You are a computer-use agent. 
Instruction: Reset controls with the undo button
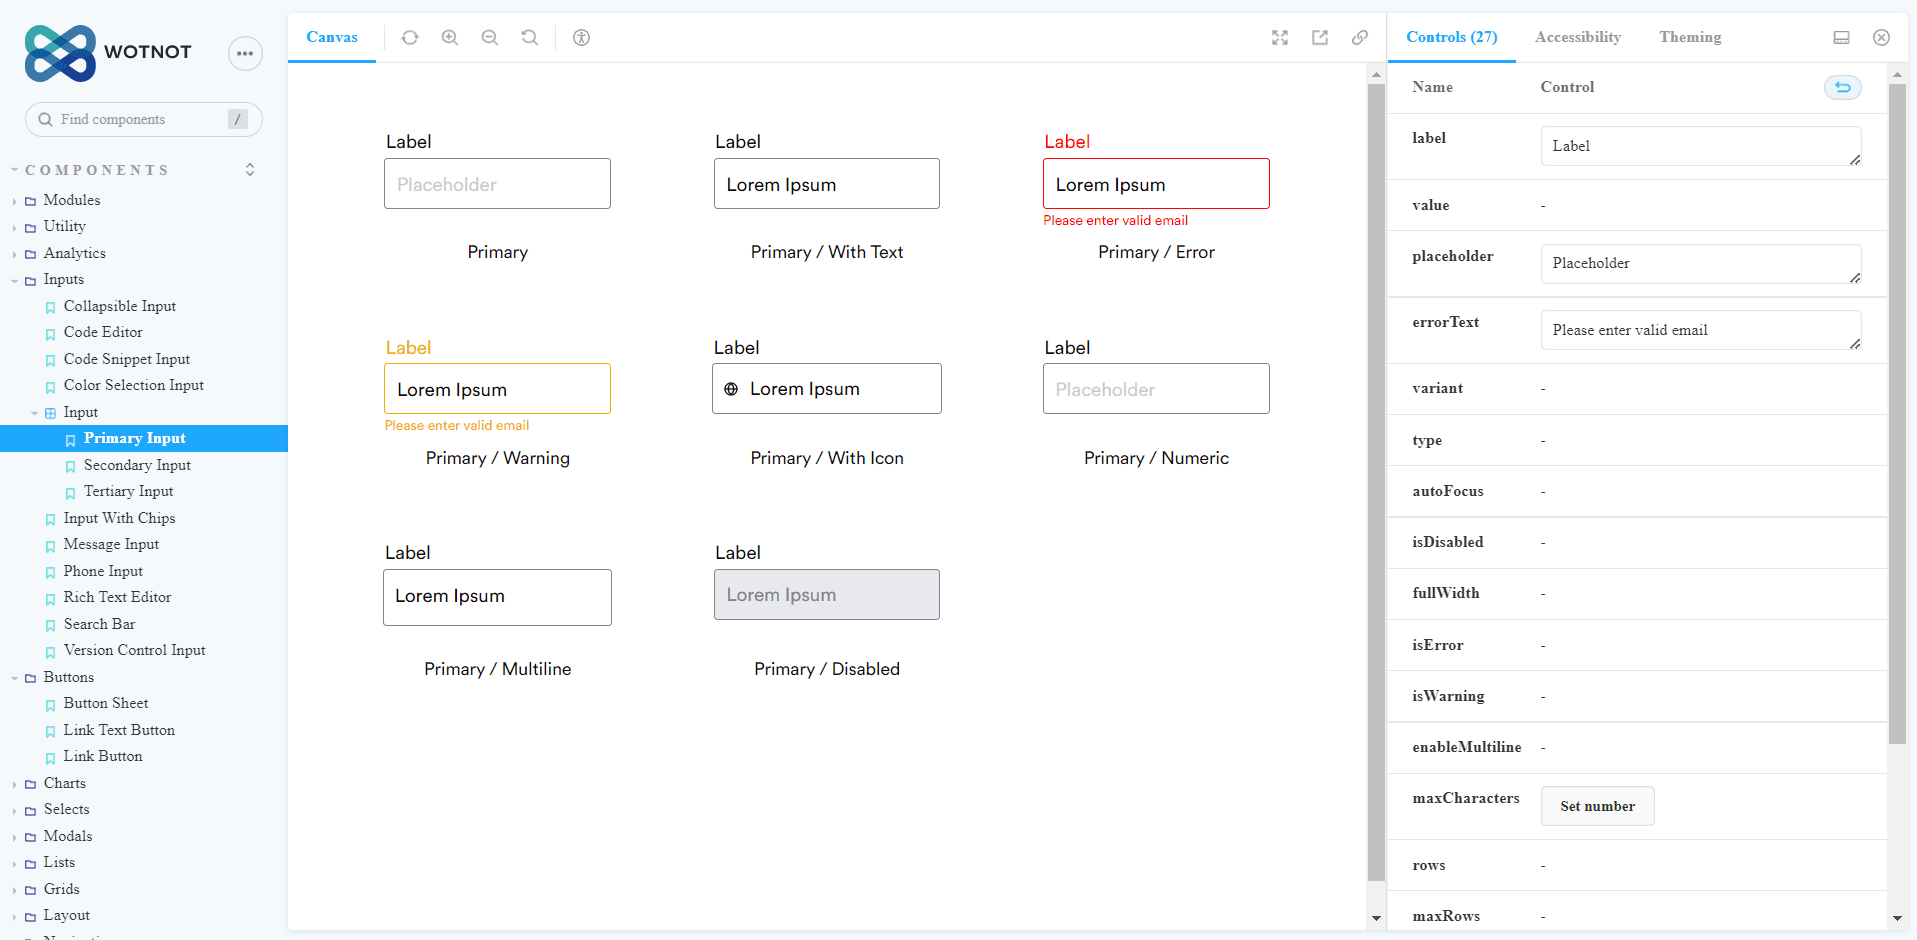point(1843,87)
